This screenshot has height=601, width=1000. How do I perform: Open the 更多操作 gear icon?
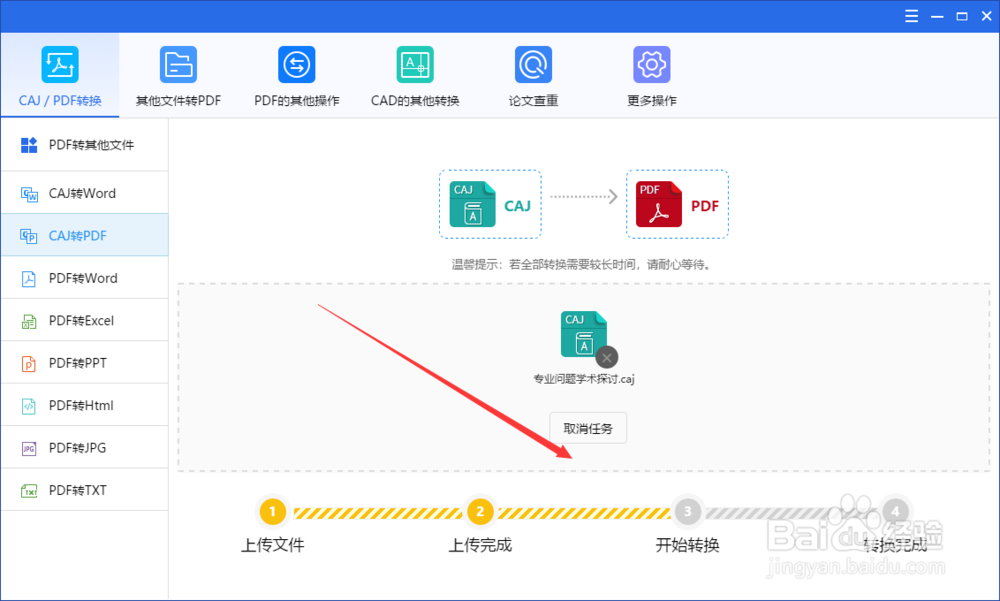(x=652, y=75)
